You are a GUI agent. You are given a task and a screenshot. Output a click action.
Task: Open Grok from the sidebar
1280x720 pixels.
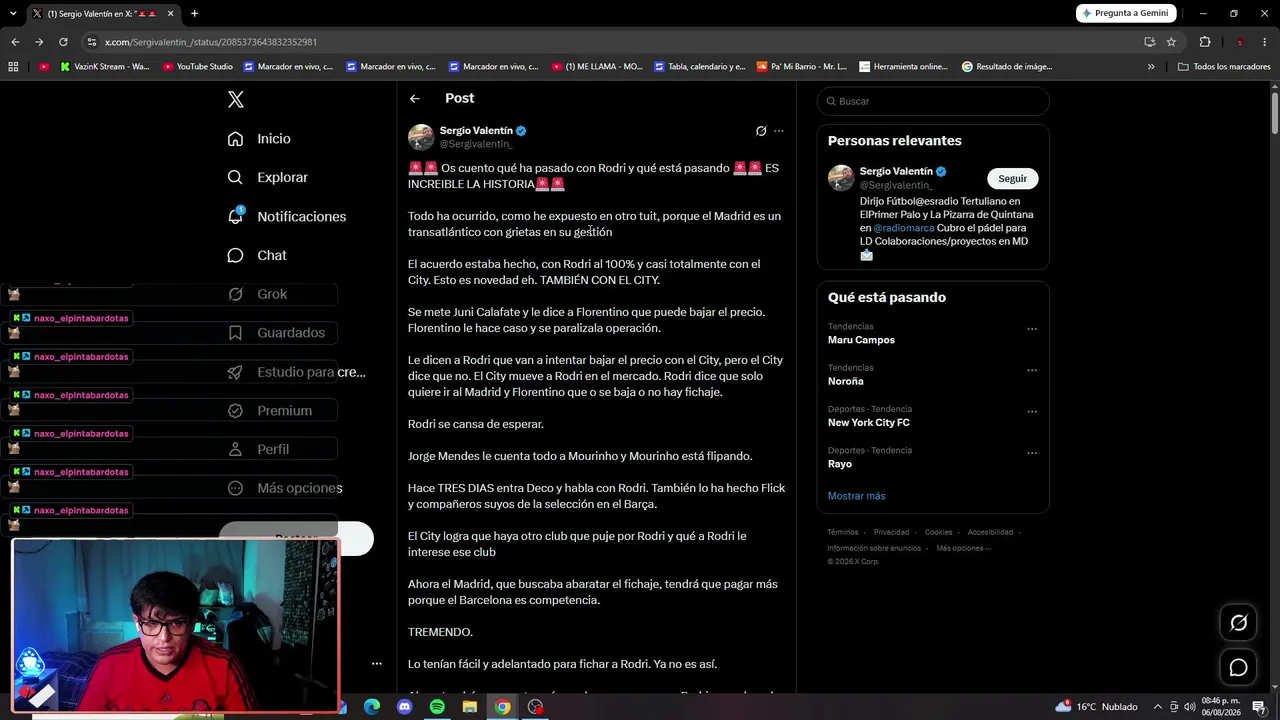click(257, 294)
